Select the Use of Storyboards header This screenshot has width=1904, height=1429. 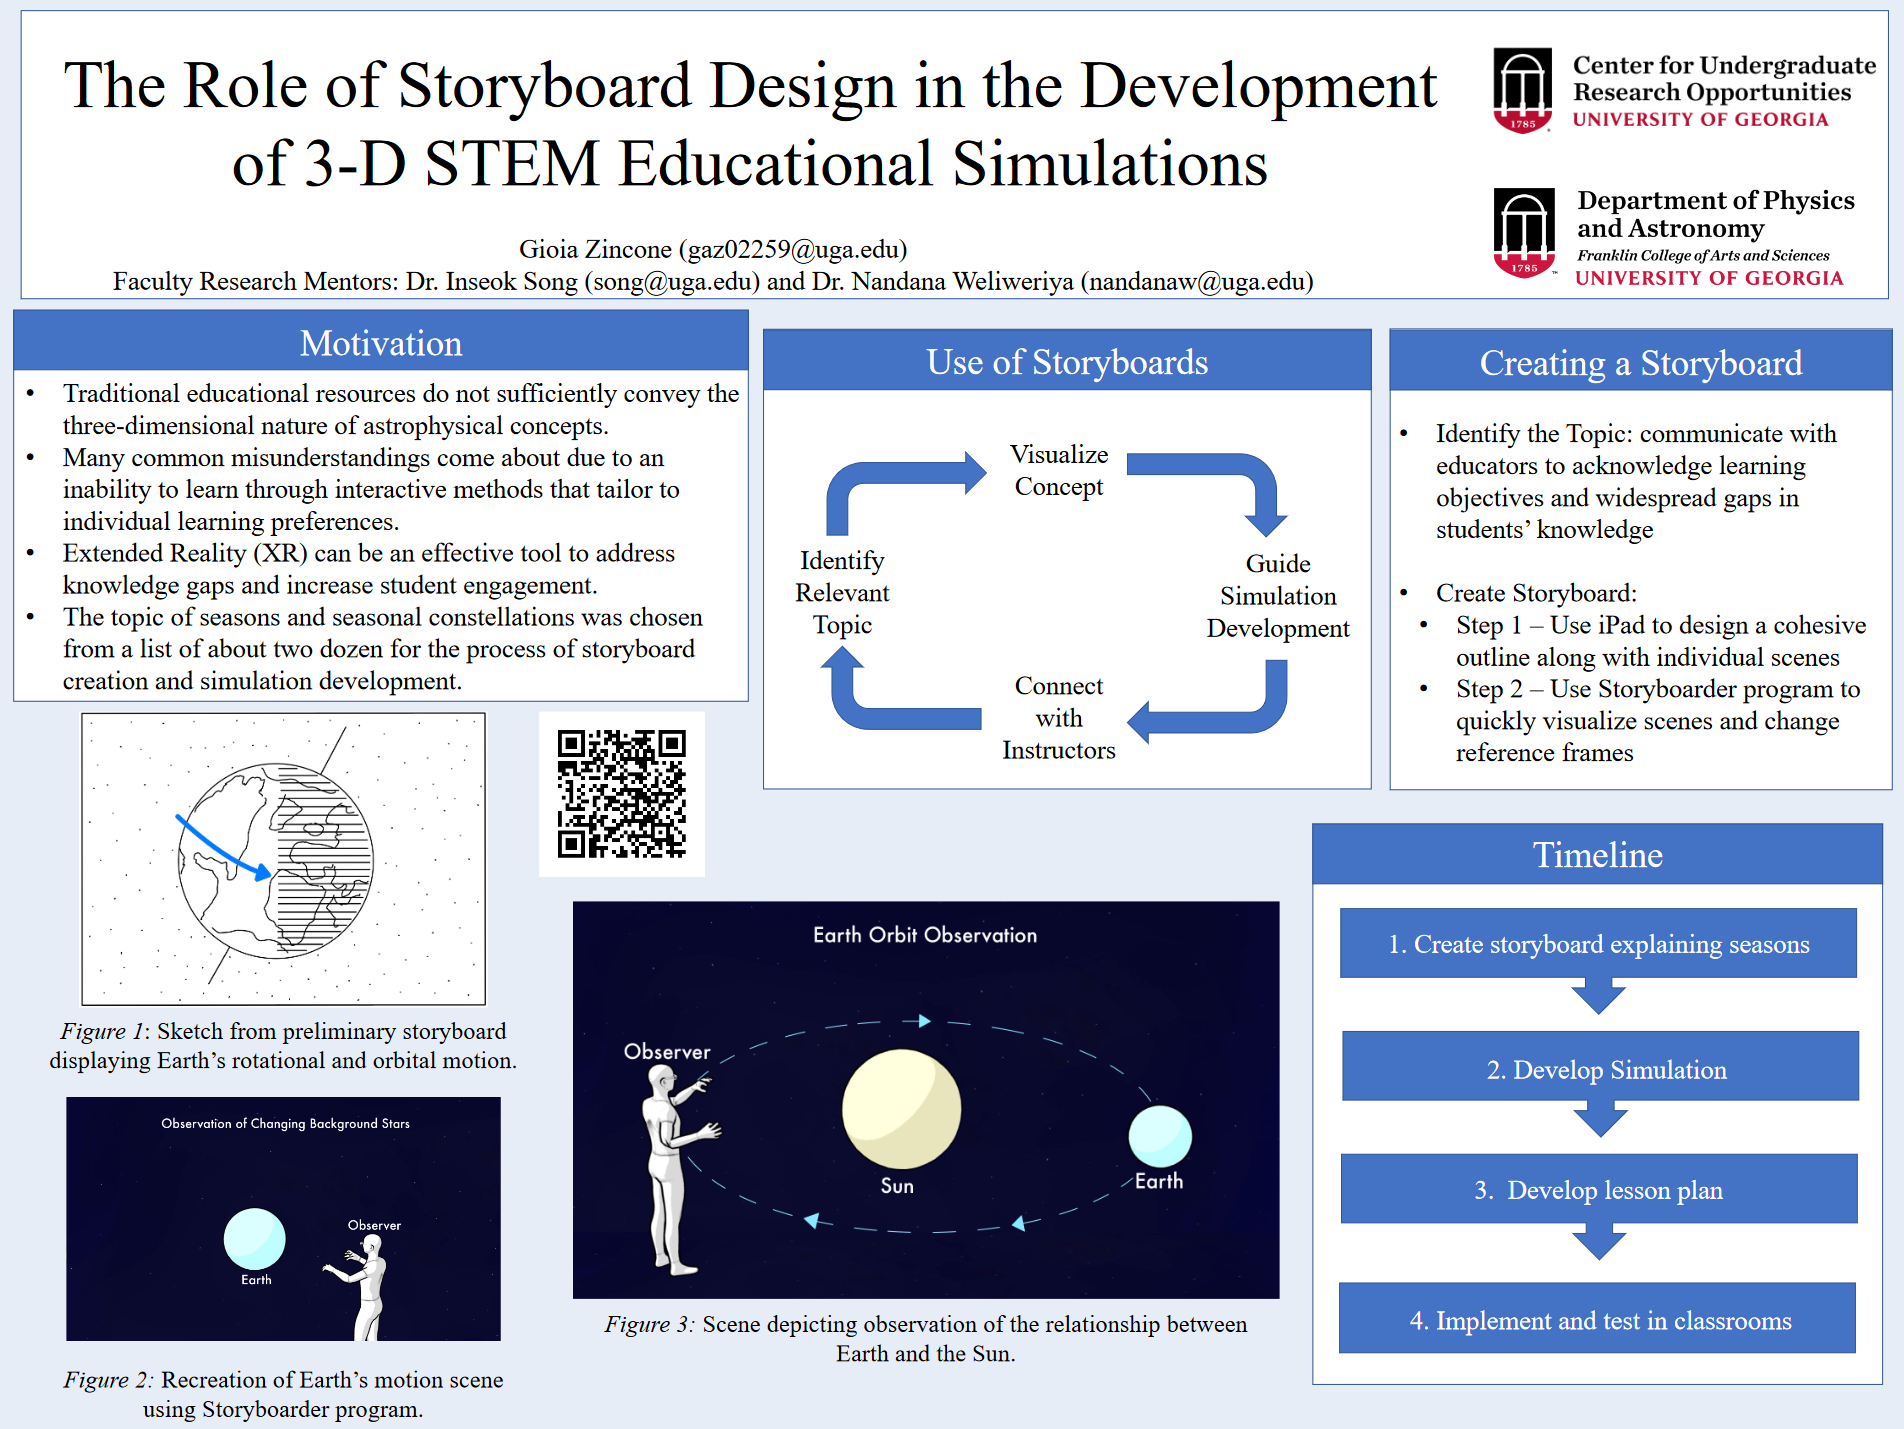[x=1066, y=362]
